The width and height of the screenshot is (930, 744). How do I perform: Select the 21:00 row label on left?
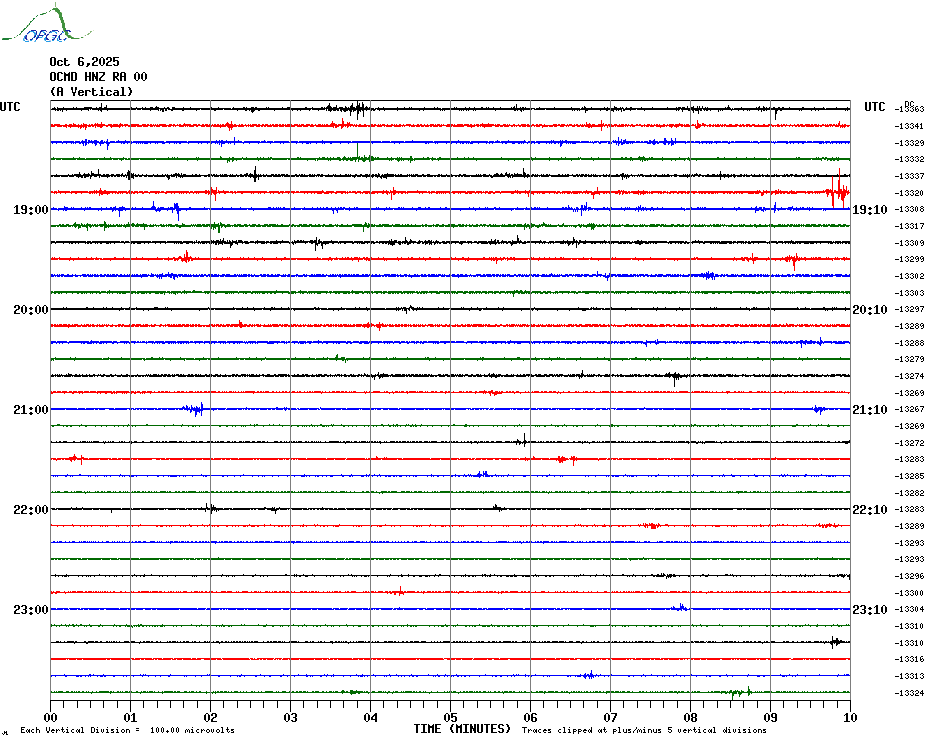[30, 410]
